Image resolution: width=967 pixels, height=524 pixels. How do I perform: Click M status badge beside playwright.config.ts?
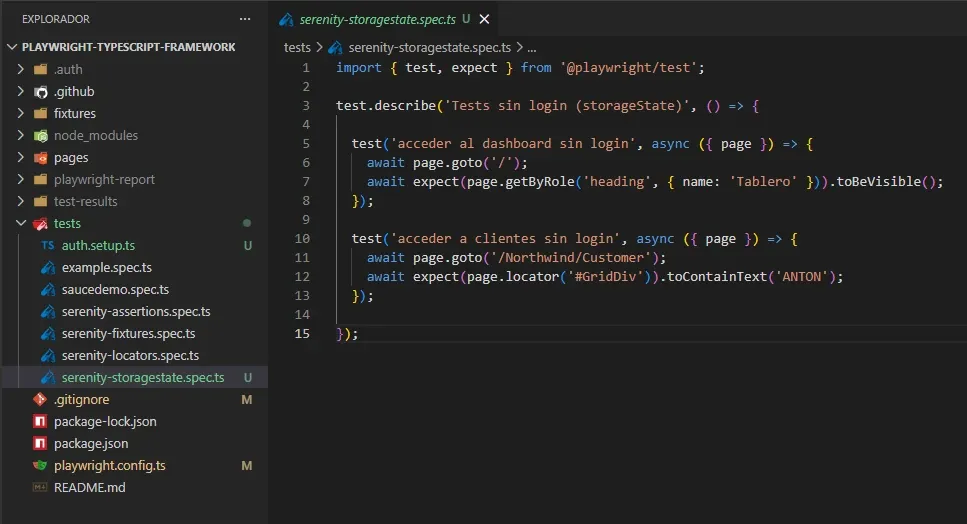247,465
